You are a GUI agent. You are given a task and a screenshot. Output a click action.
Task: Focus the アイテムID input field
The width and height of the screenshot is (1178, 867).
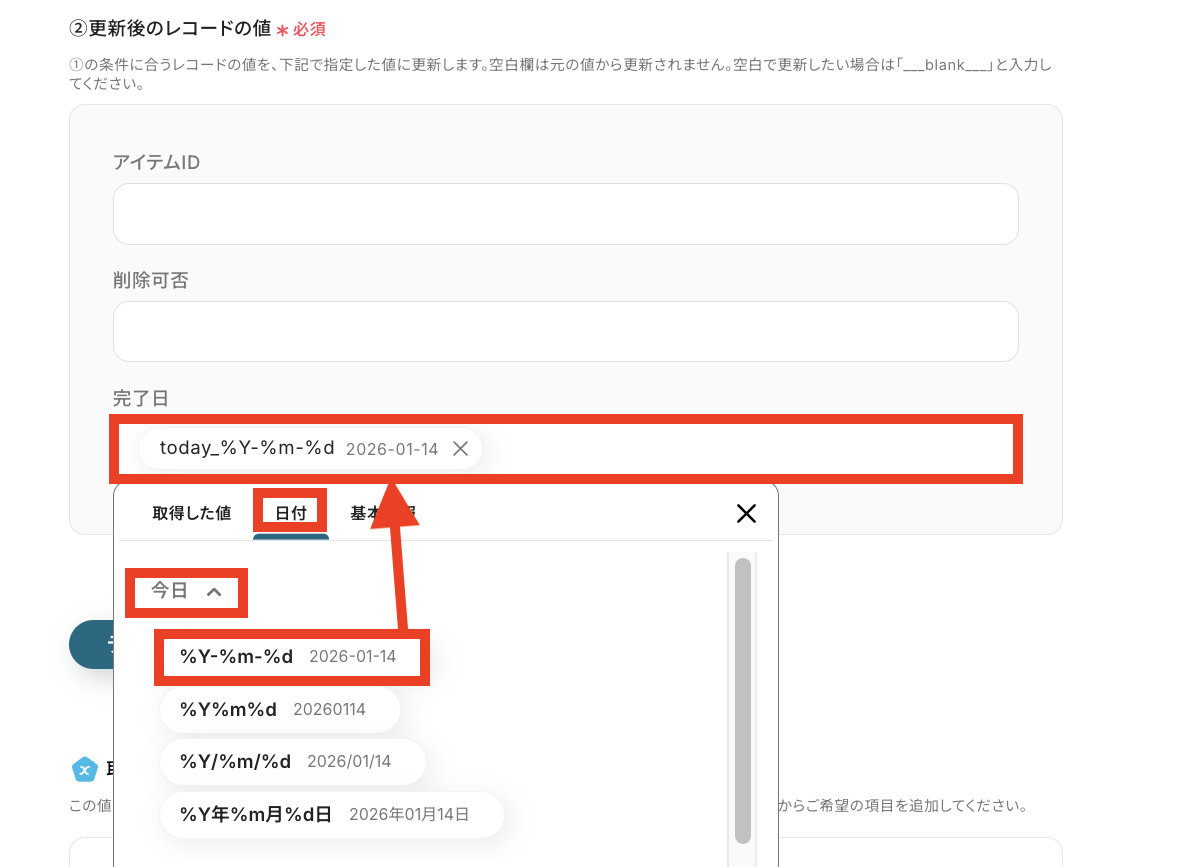coord(566,214)
